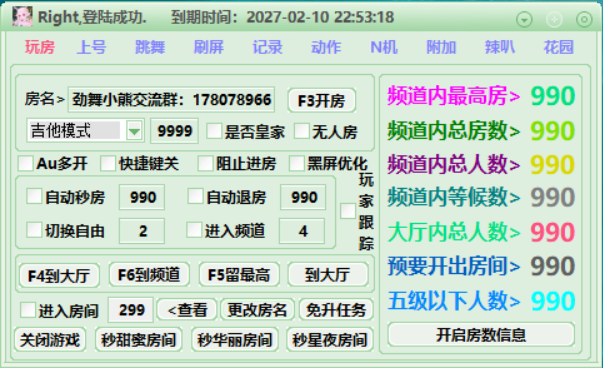Click the 秒甜蜜房间 button
The image size is (603, 368).
pos(138,340)
